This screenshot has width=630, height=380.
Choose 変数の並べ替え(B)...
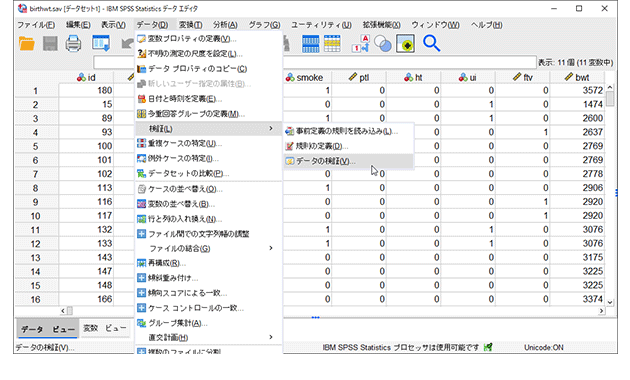(208, 204)
